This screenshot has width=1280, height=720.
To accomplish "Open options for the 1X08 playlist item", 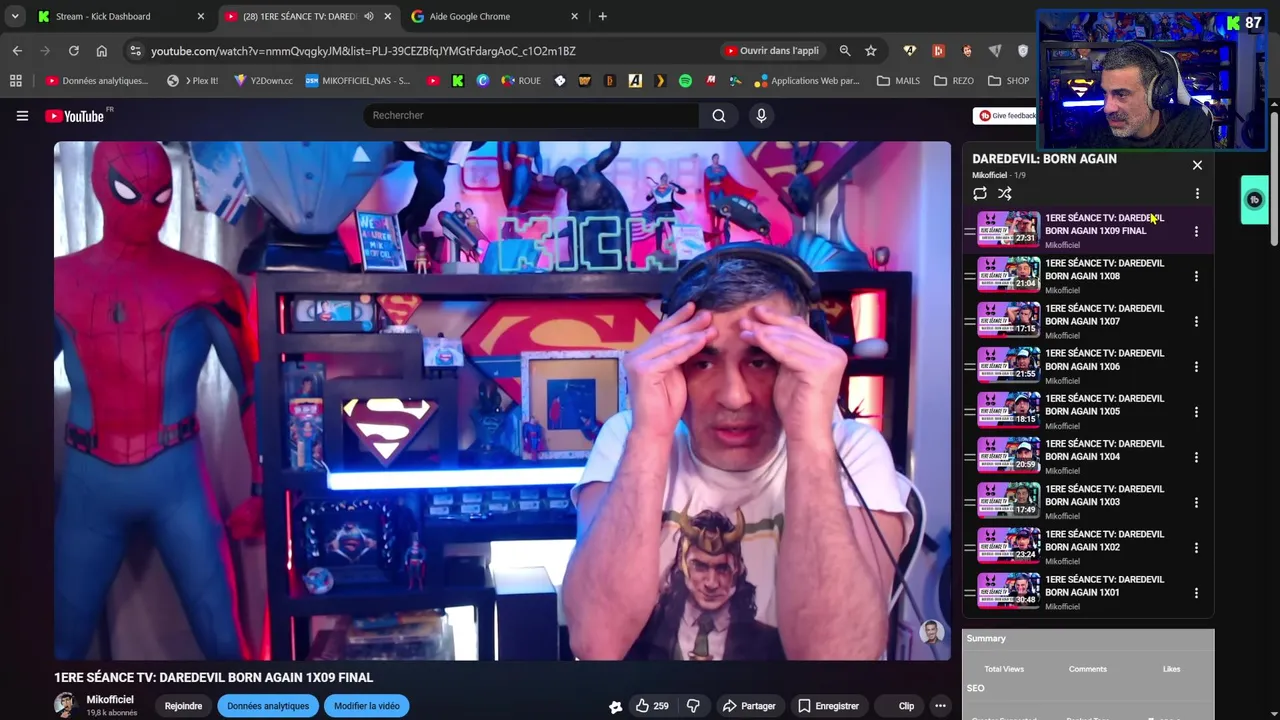I will (1196, 276).
